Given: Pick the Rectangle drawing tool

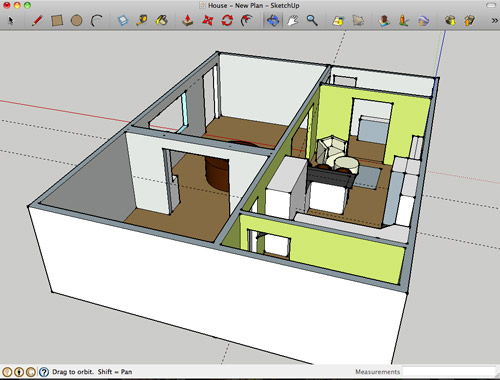Looking at the screenshot, I should [57, 21].
